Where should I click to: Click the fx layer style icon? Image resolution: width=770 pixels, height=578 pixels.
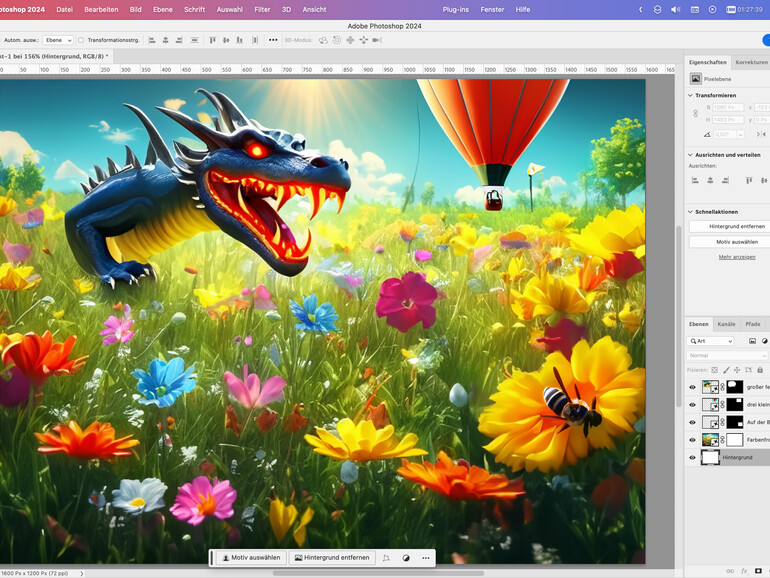(x=744, y=571)
